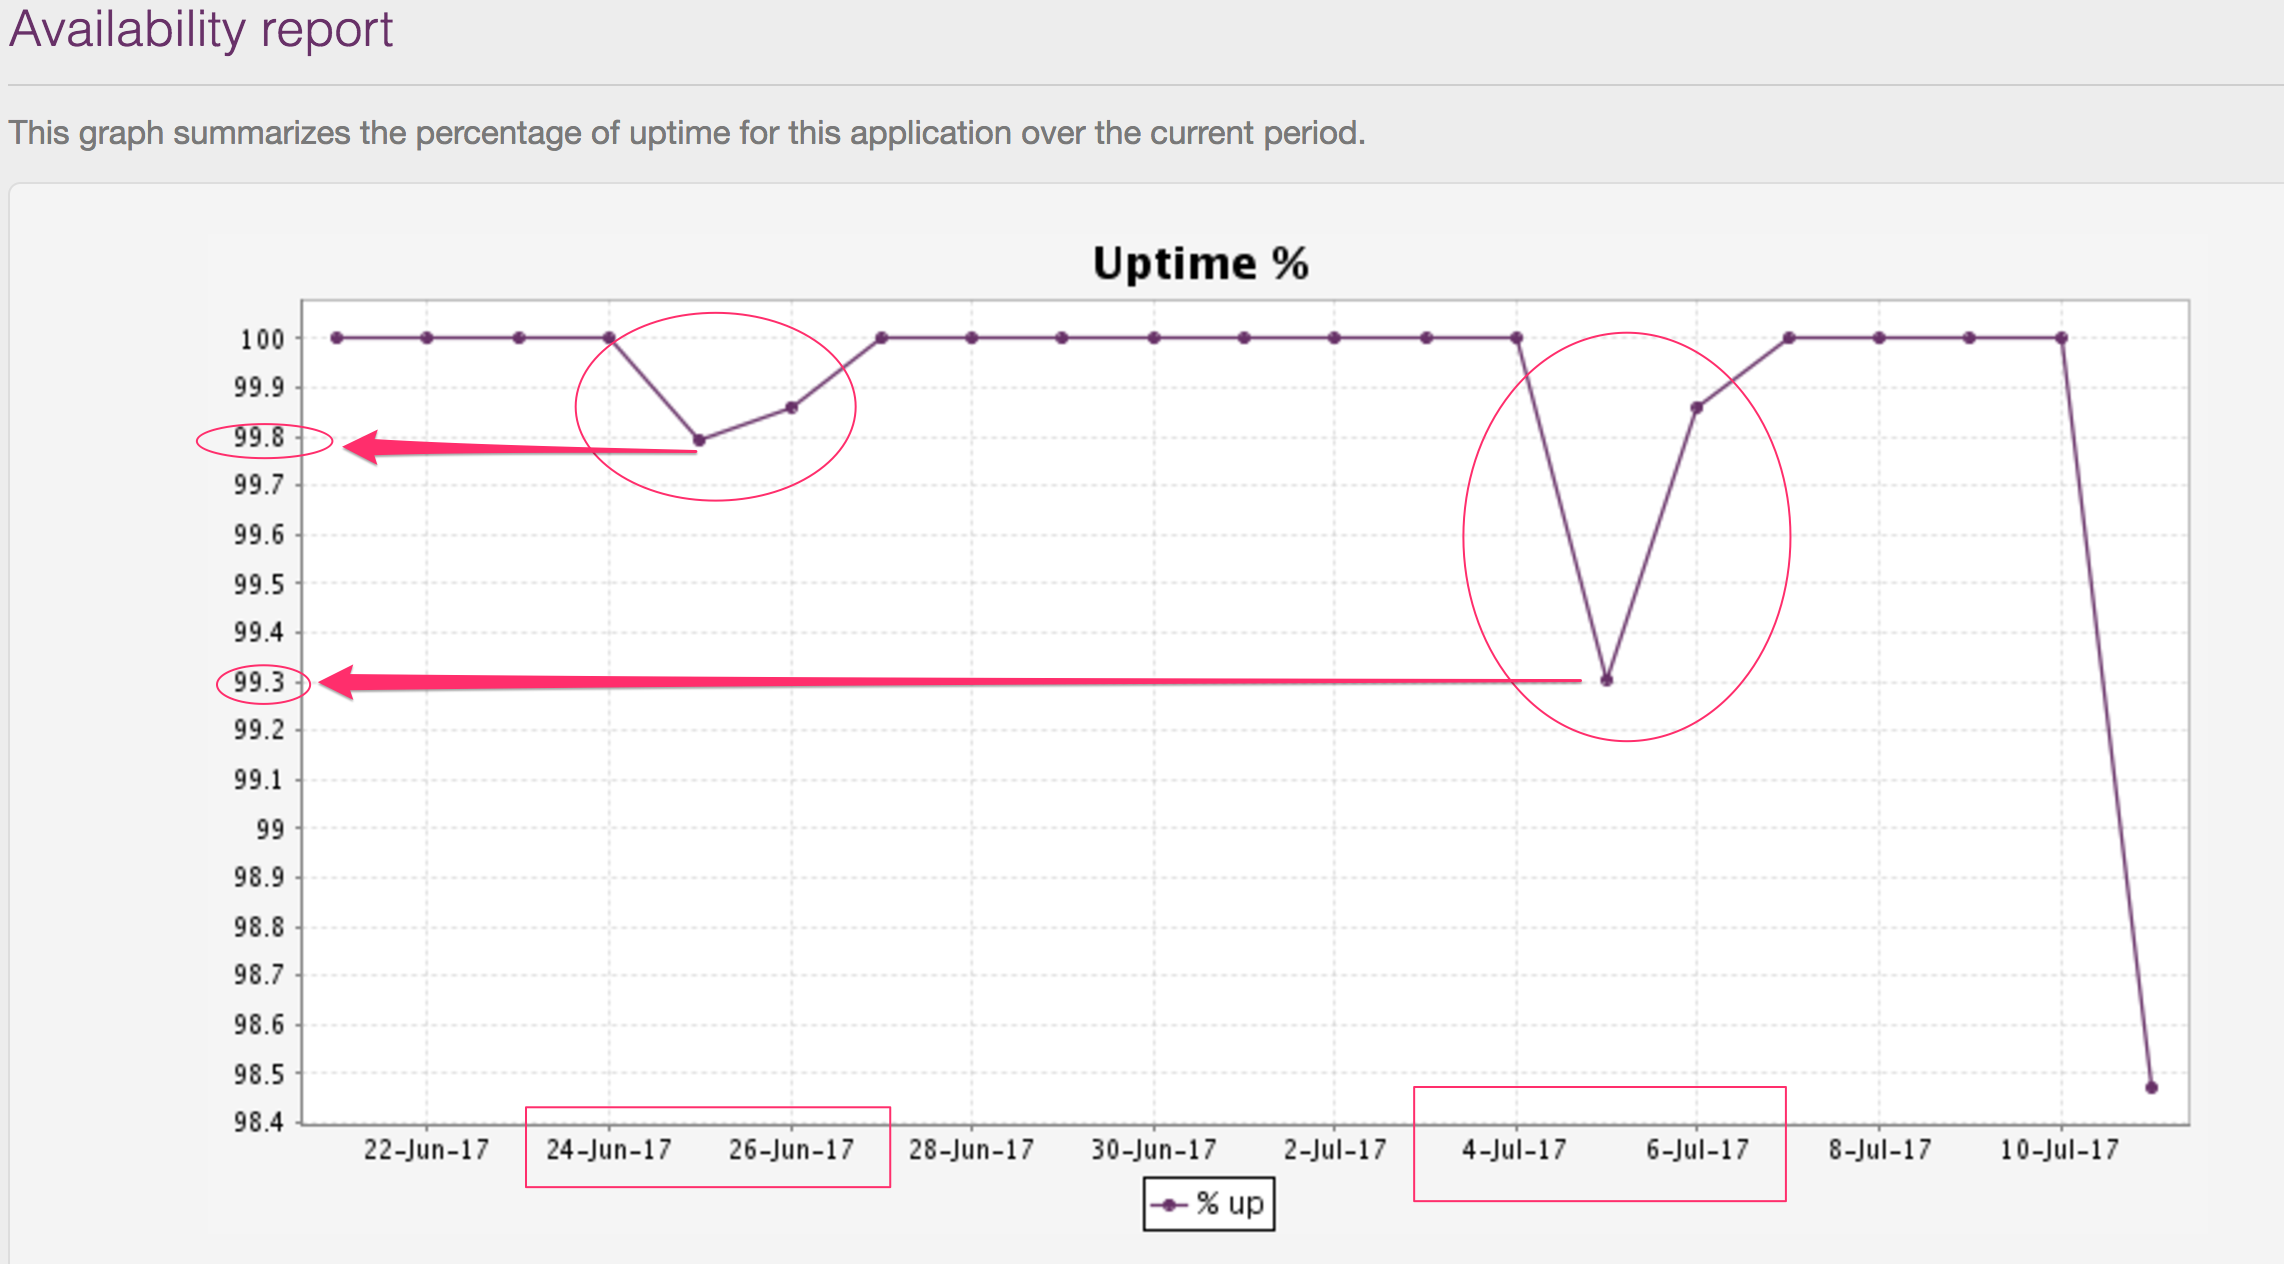Viewport: 2284px width, 1264px height.
Task: Click the 'Availability report' heading
Action: point(200,28)
